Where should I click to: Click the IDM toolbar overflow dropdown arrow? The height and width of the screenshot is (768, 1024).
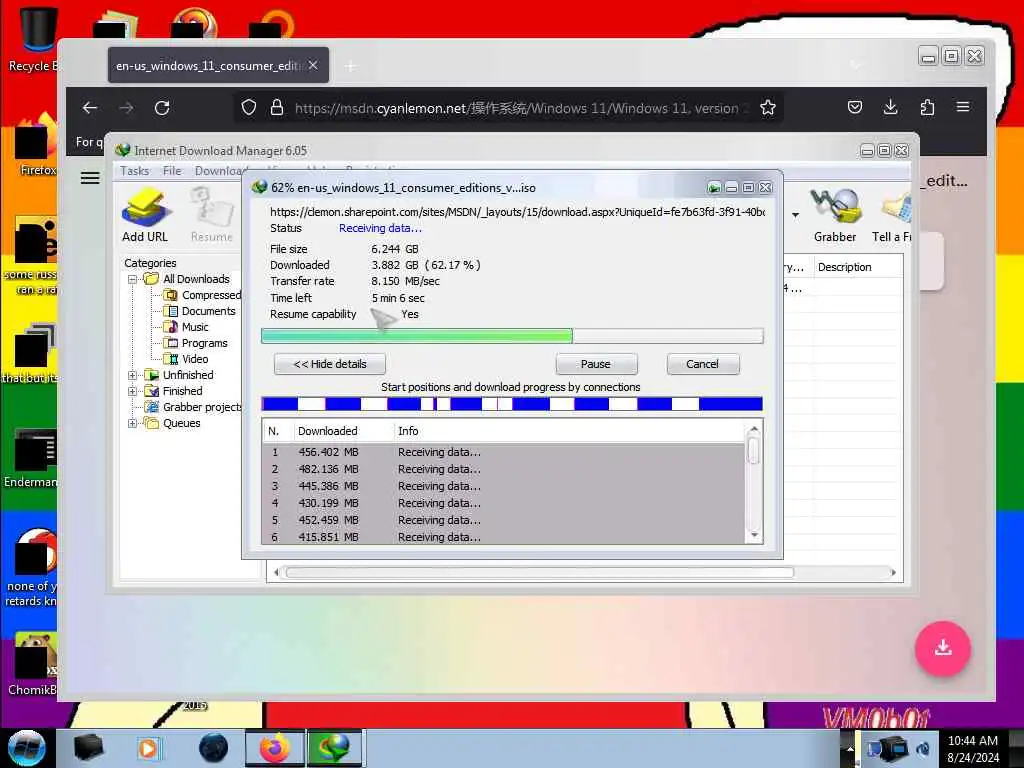point(795,215)
